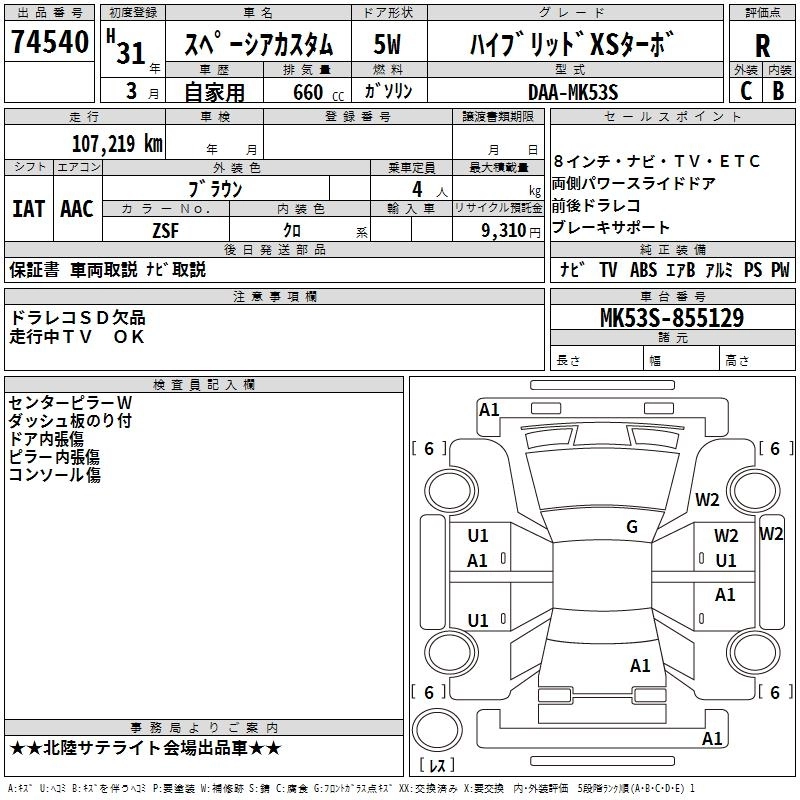Click PS in genuine equipment list

(x=753, y=270)
